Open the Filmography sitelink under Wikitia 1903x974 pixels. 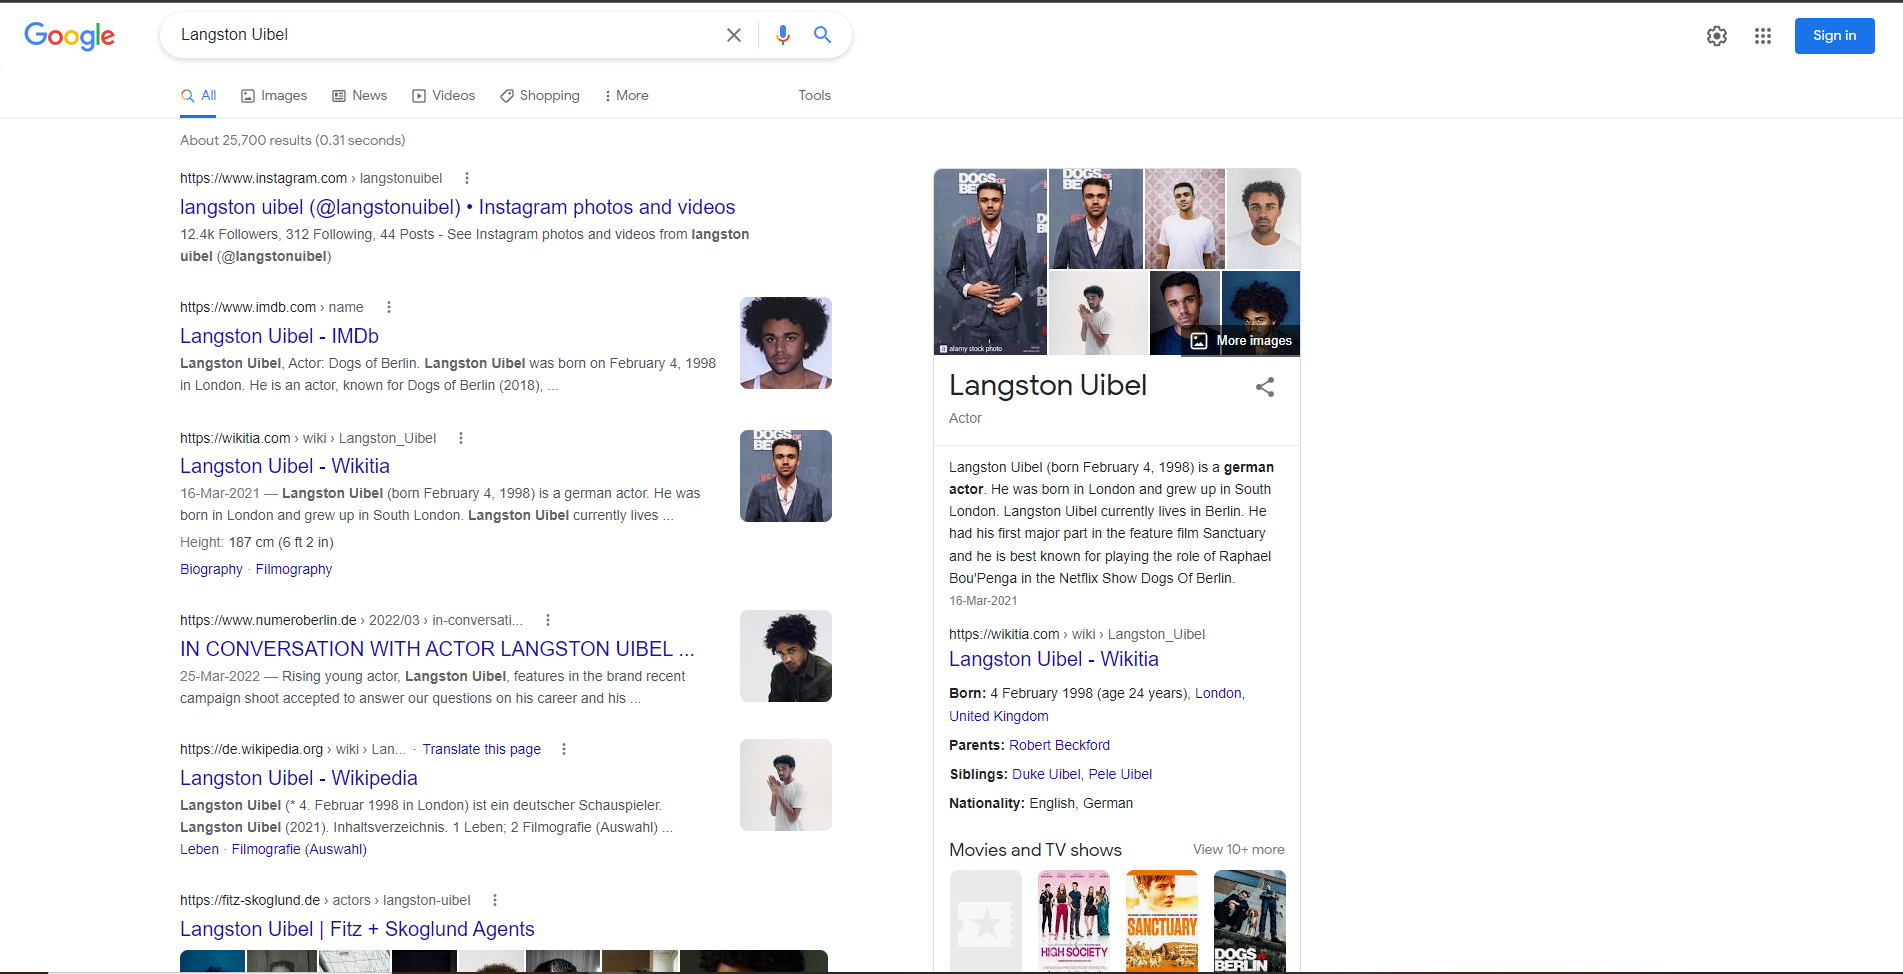click(294, 569)
